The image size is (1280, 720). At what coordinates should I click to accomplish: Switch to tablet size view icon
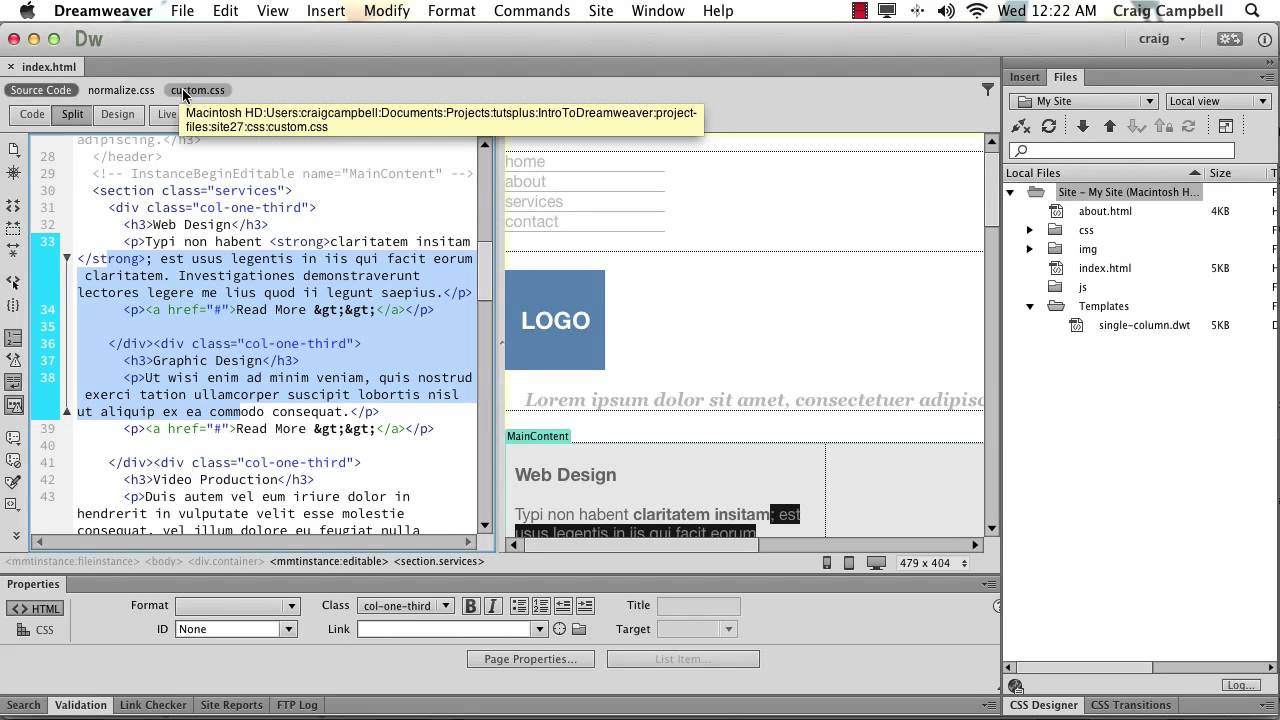tap(849, 563)
